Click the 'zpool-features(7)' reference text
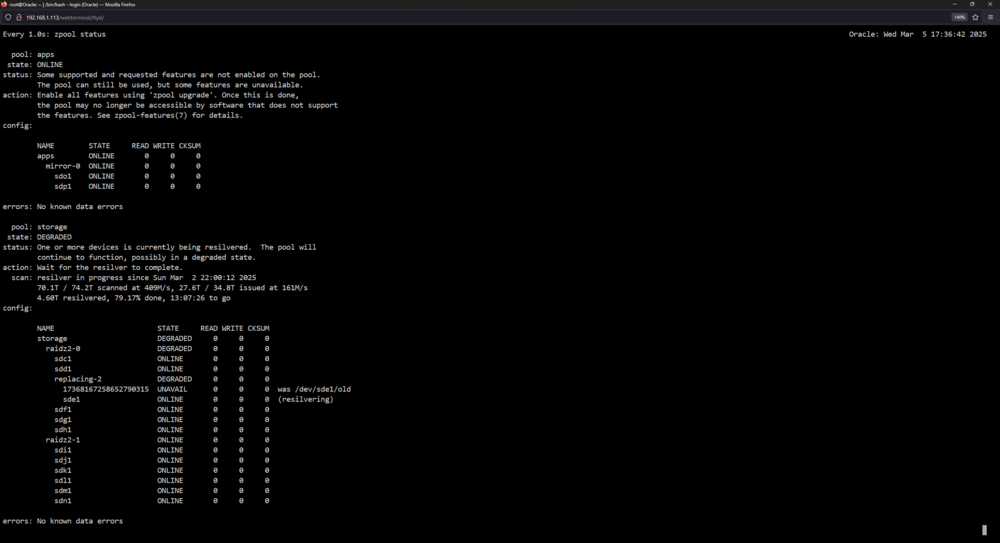The height and width of the screenshot is (543, 1000). 151,115
